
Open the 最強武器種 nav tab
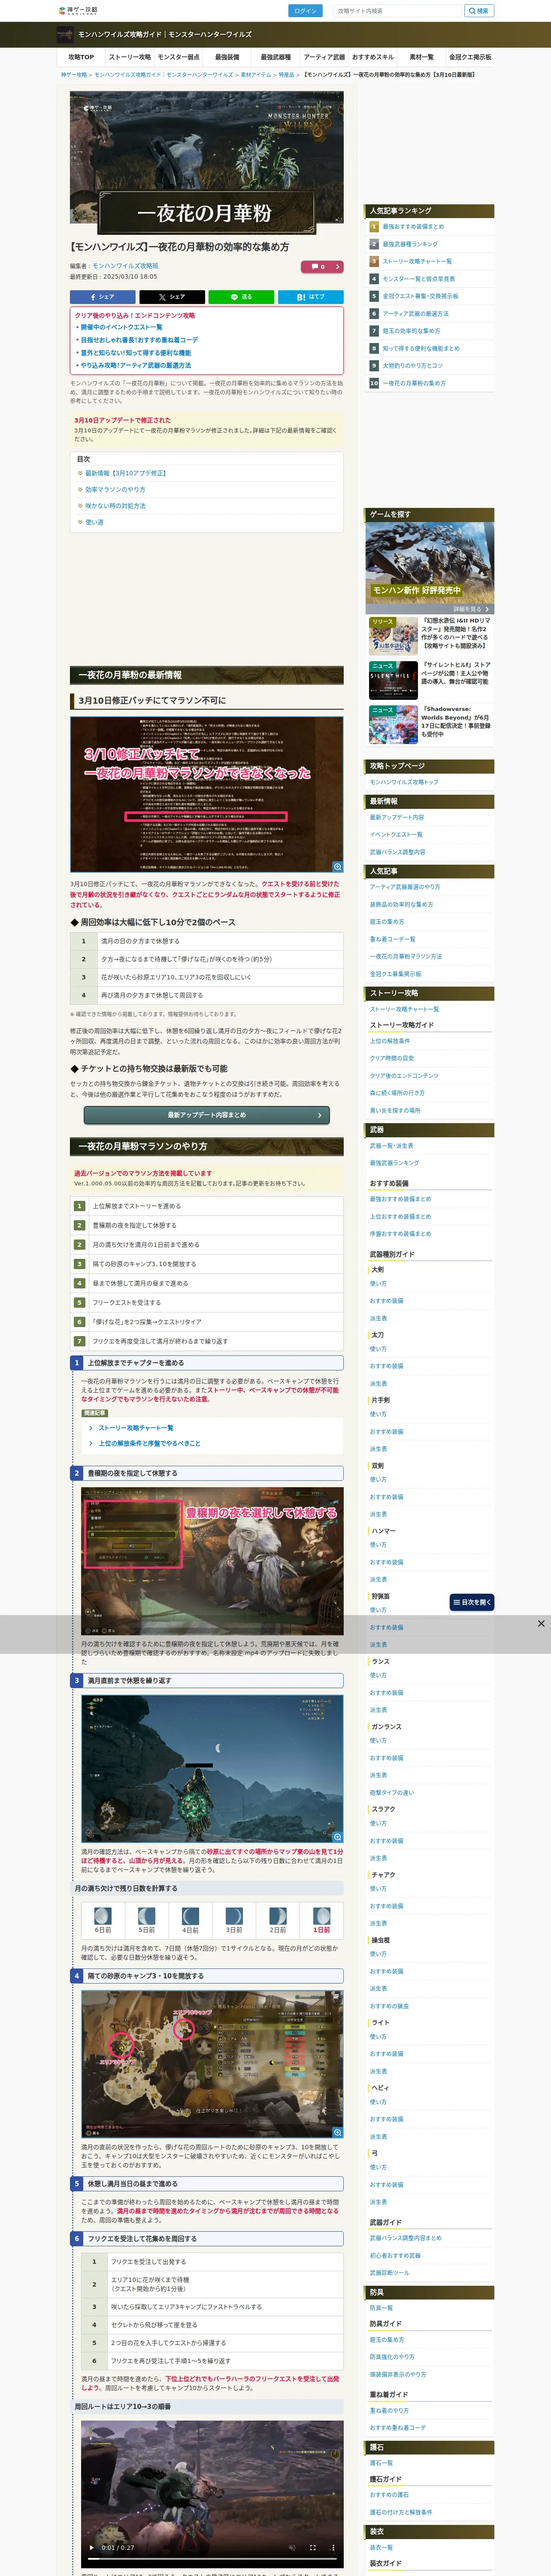pyautogui.click(x=275, y=57)
